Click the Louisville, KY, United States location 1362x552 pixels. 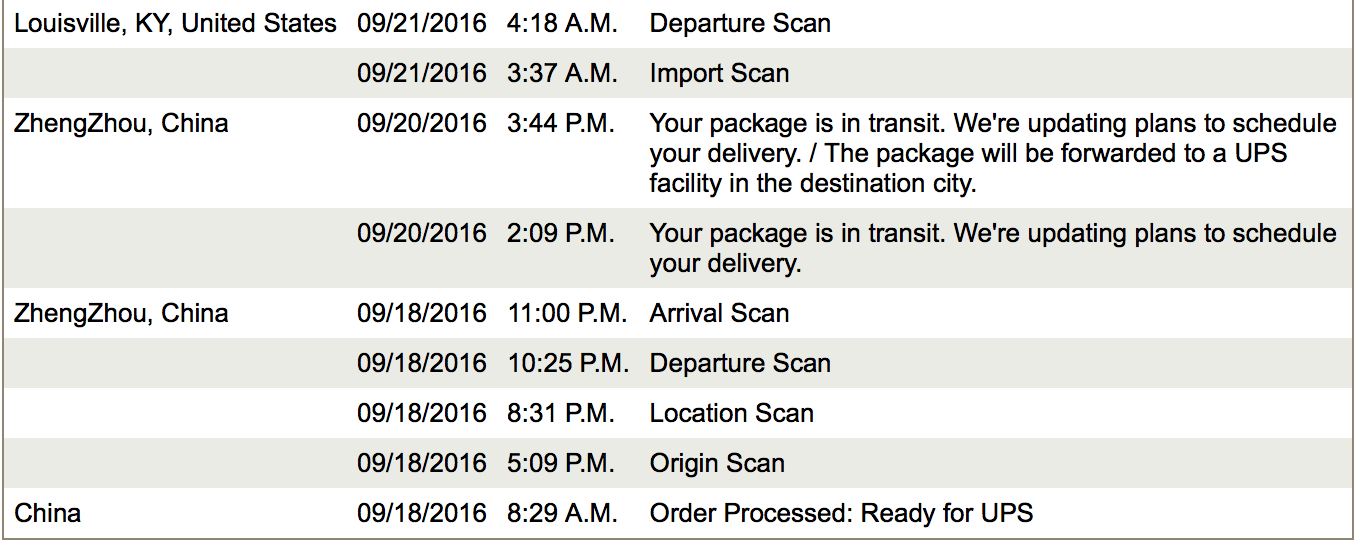(x=175, y=24)
